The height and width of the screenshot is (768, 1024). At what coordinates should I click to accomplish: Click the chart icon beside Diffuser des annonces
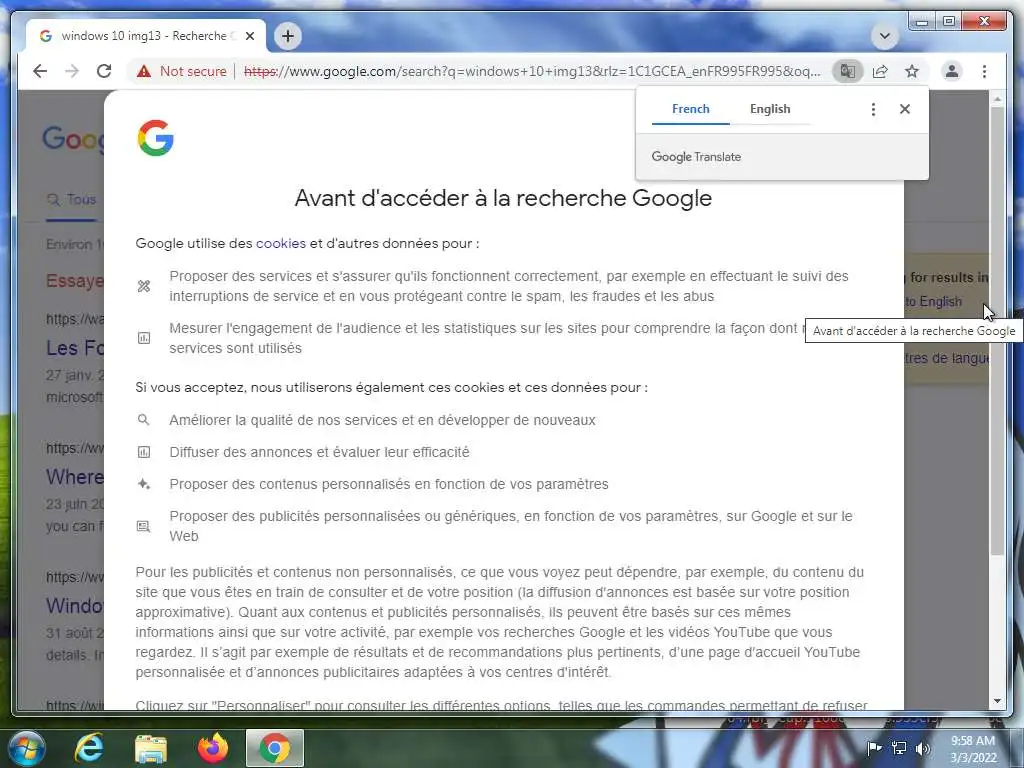click(144, 452)
